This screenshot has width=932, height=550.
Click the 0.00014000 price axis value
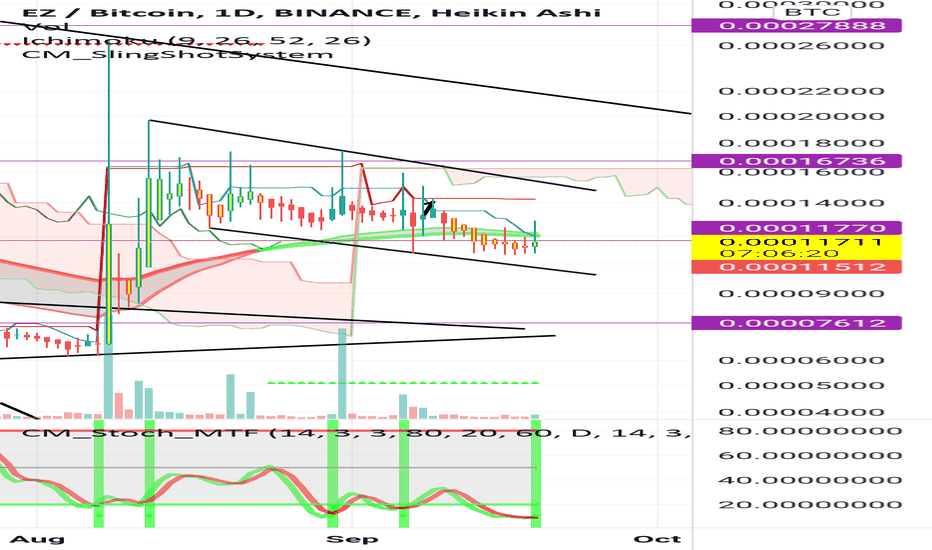801,203
